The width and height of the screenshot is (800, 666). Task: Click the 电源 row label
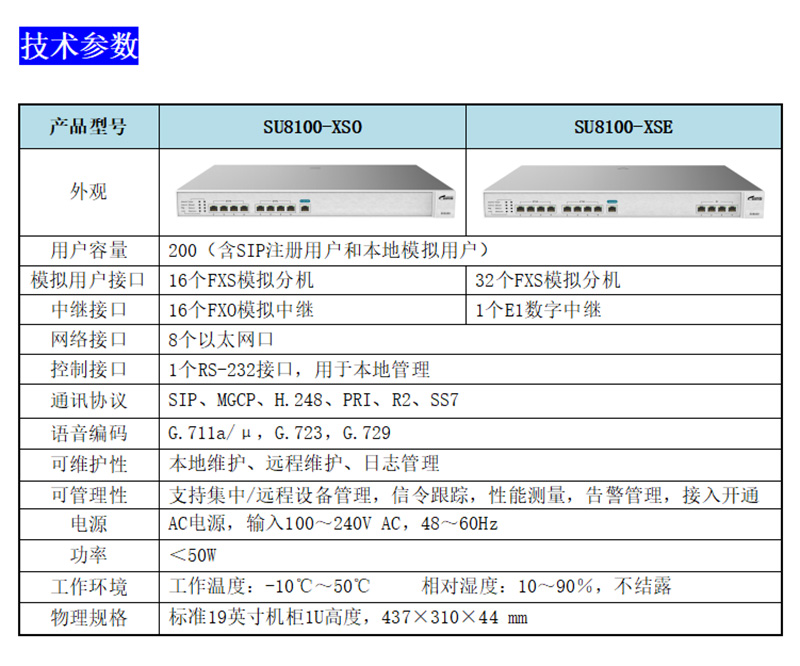(89, 524)
